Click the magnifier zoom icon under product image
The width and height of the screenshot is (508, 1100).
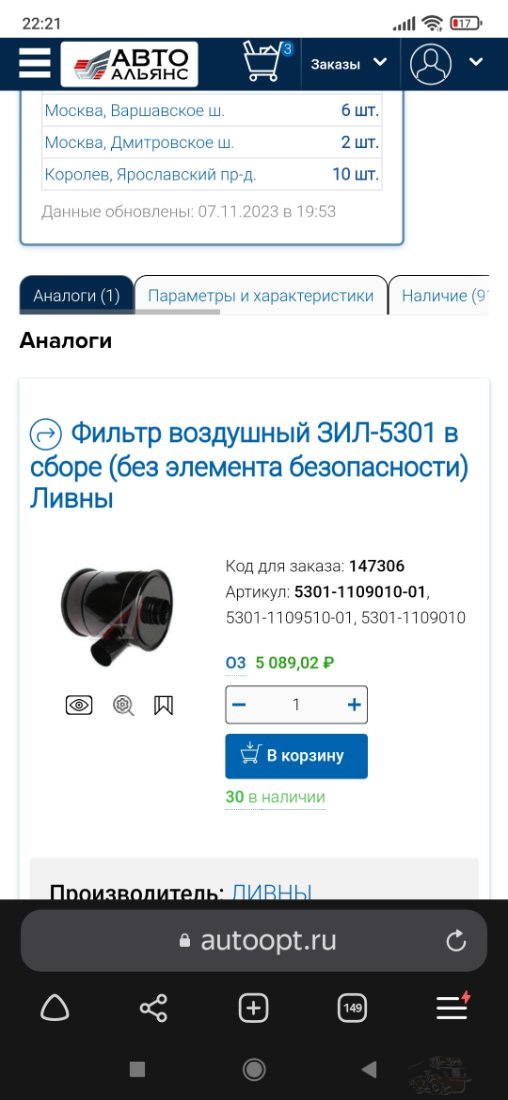[123, 705]
